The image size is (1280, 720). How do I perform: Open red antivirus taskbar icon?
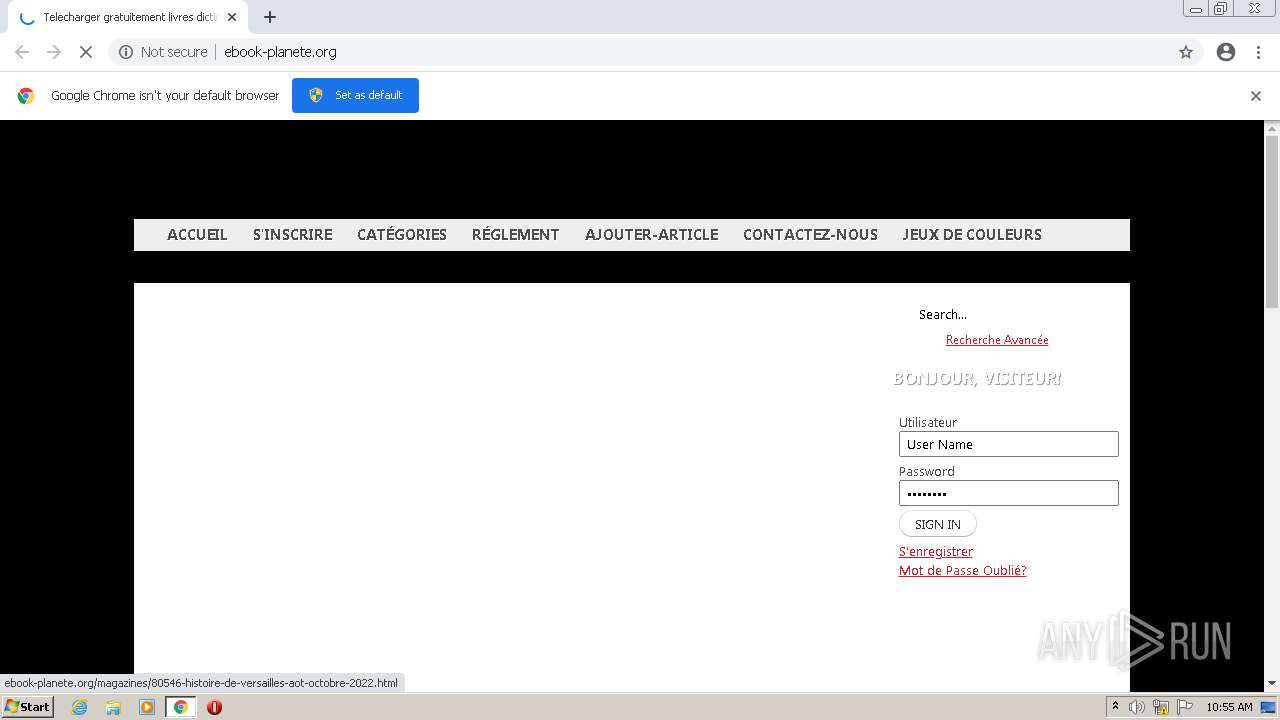tap(214, 707)
